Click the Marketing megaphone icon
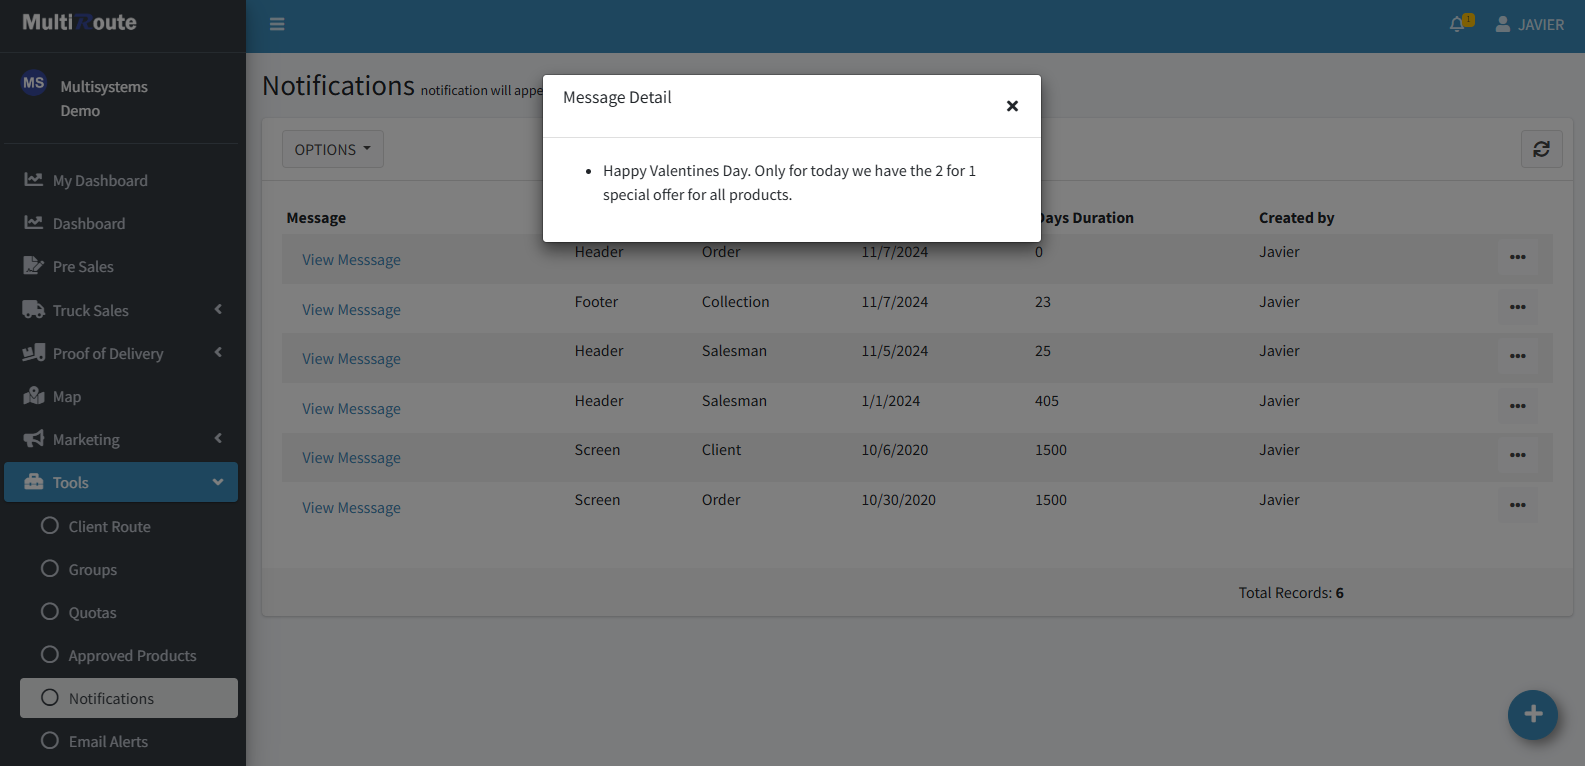 (34, 439)
